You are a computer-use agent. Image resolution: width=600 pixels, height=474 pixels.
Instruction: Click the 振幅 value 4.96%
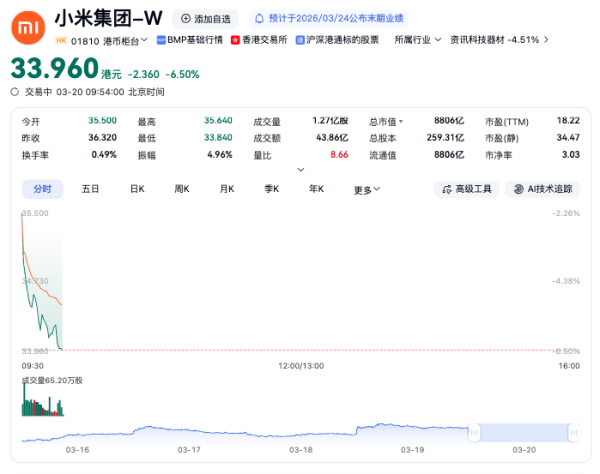pos(220,155)
